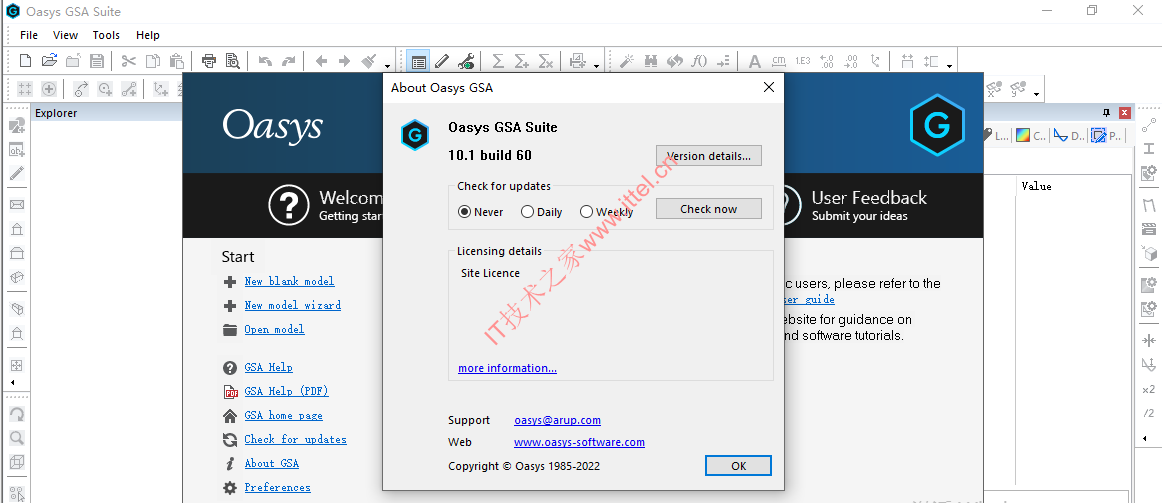
Task: Click the Undo arrow icon
Action: pos(265,61)
